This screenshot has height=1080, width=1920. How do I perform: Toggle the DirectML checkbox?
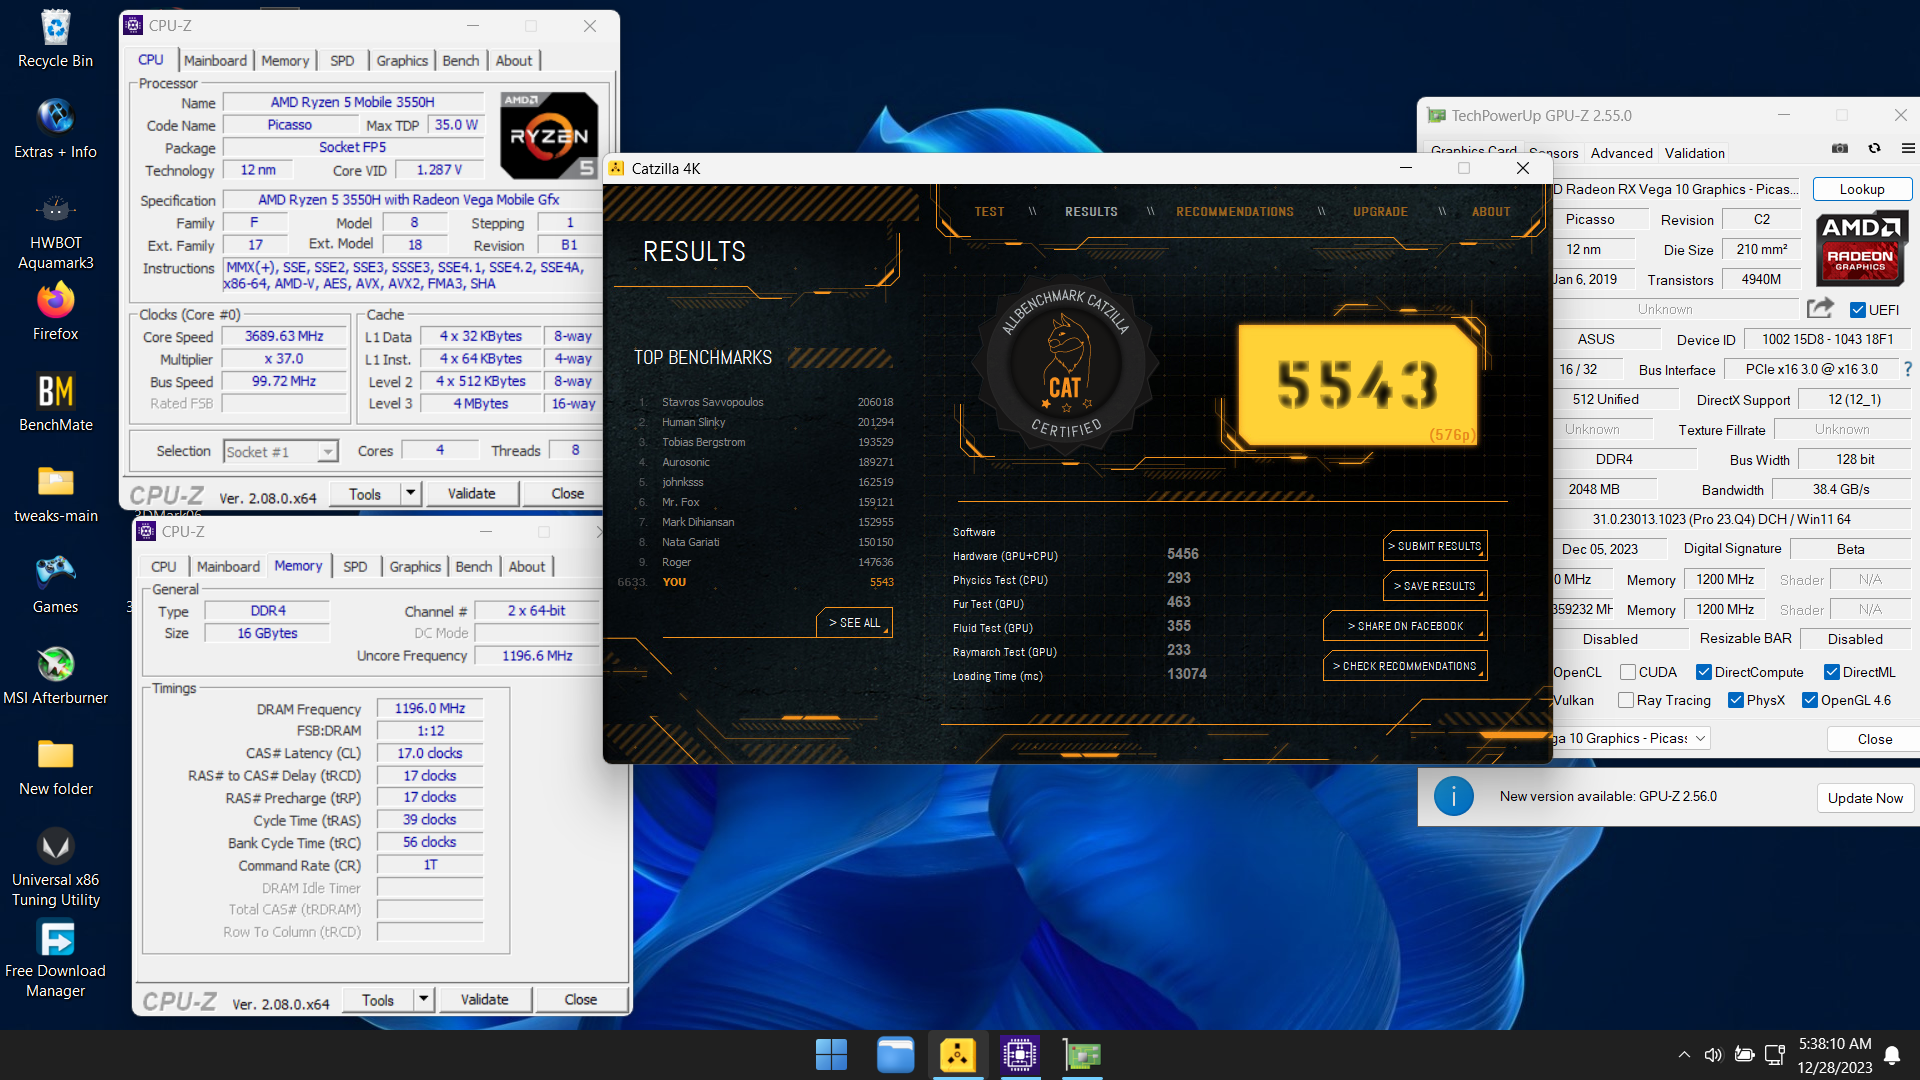point(1832,672)
